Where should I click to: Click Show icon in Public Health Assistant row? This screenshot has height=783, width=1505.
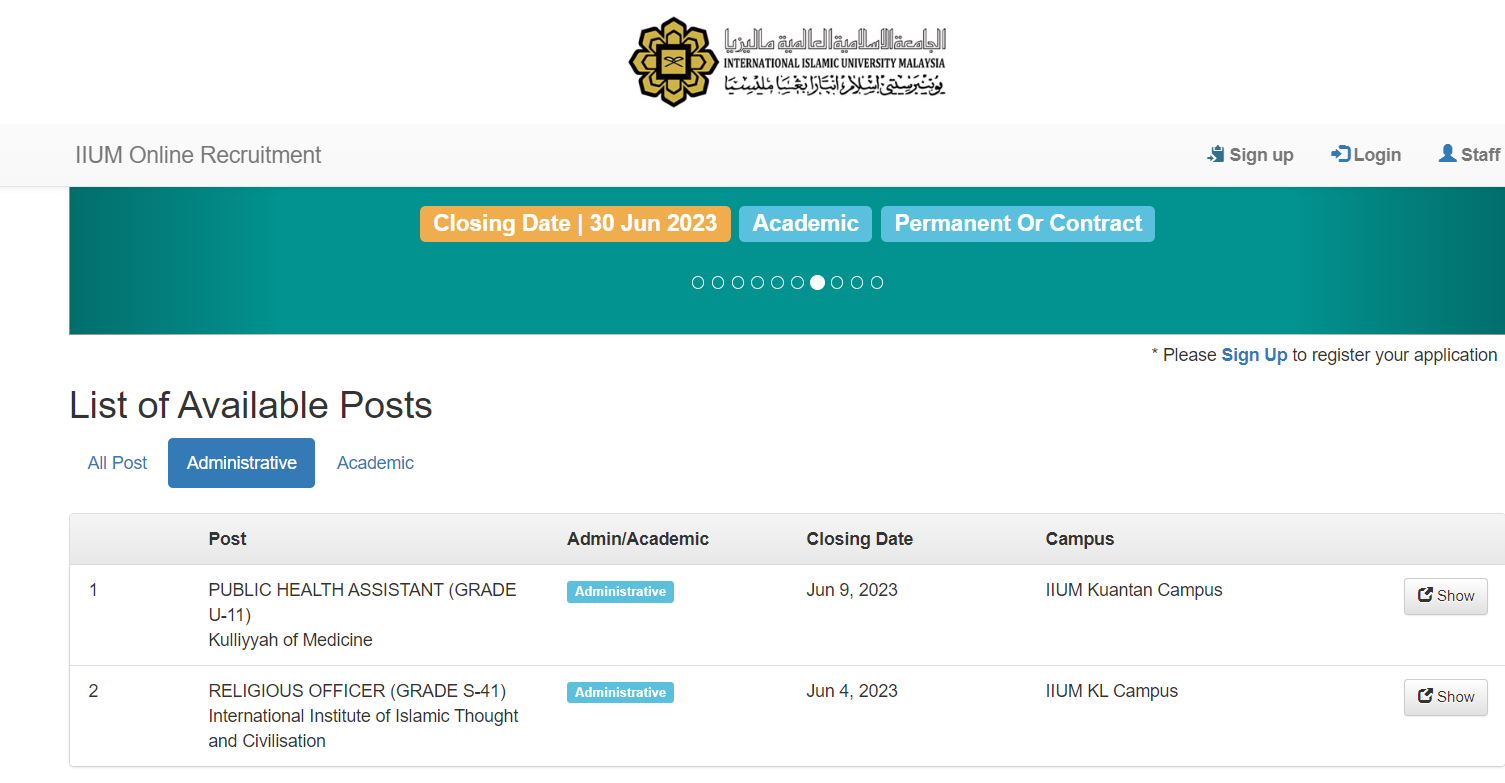[1425, 596]
